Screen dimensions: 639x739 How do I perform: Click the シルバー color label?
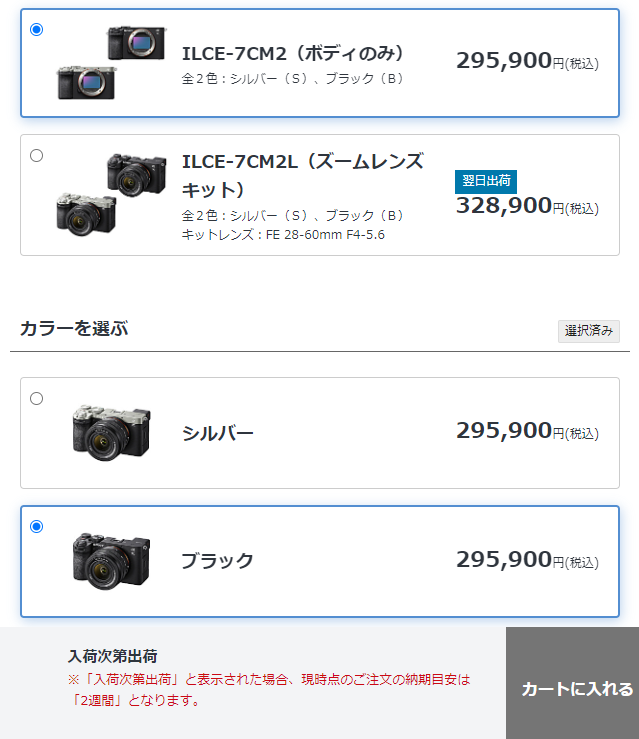click(218, 433)
